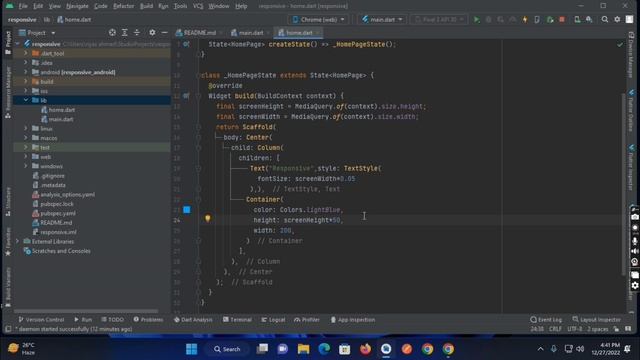
Task: Expand the linux folder
Action: point(25,129)
